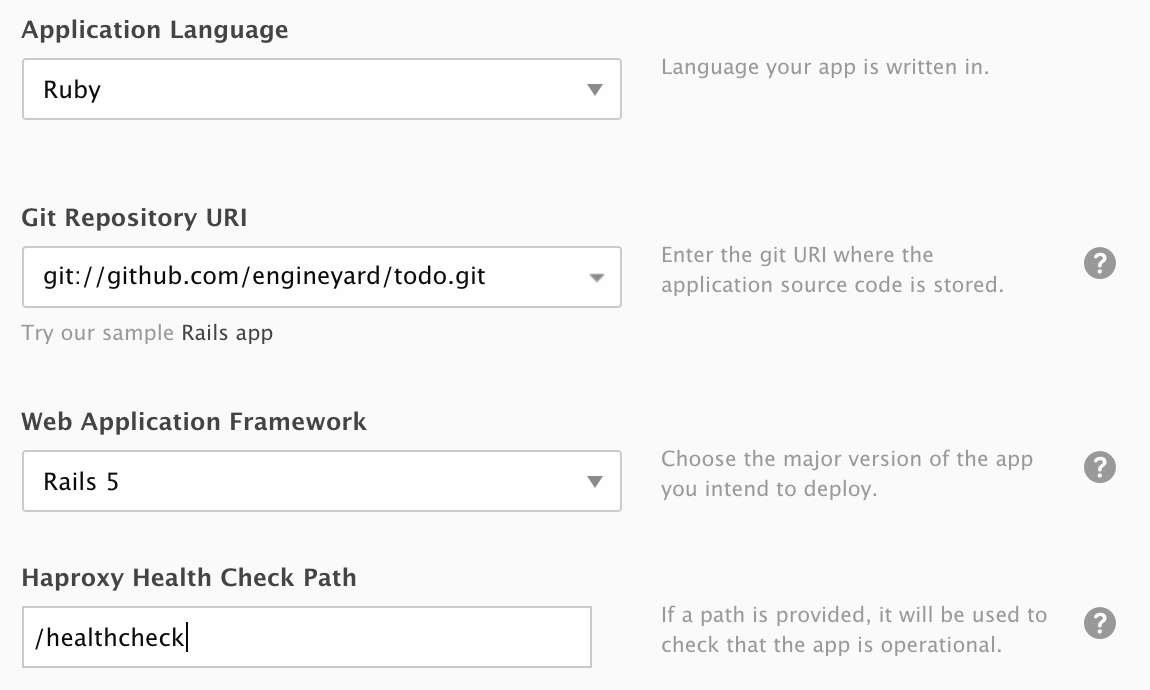Image resolution: width=1150 pixels, height=690 pixels.
Task: Show help for Haproxy Health Check Path
Action: (x=1099, y=623)
